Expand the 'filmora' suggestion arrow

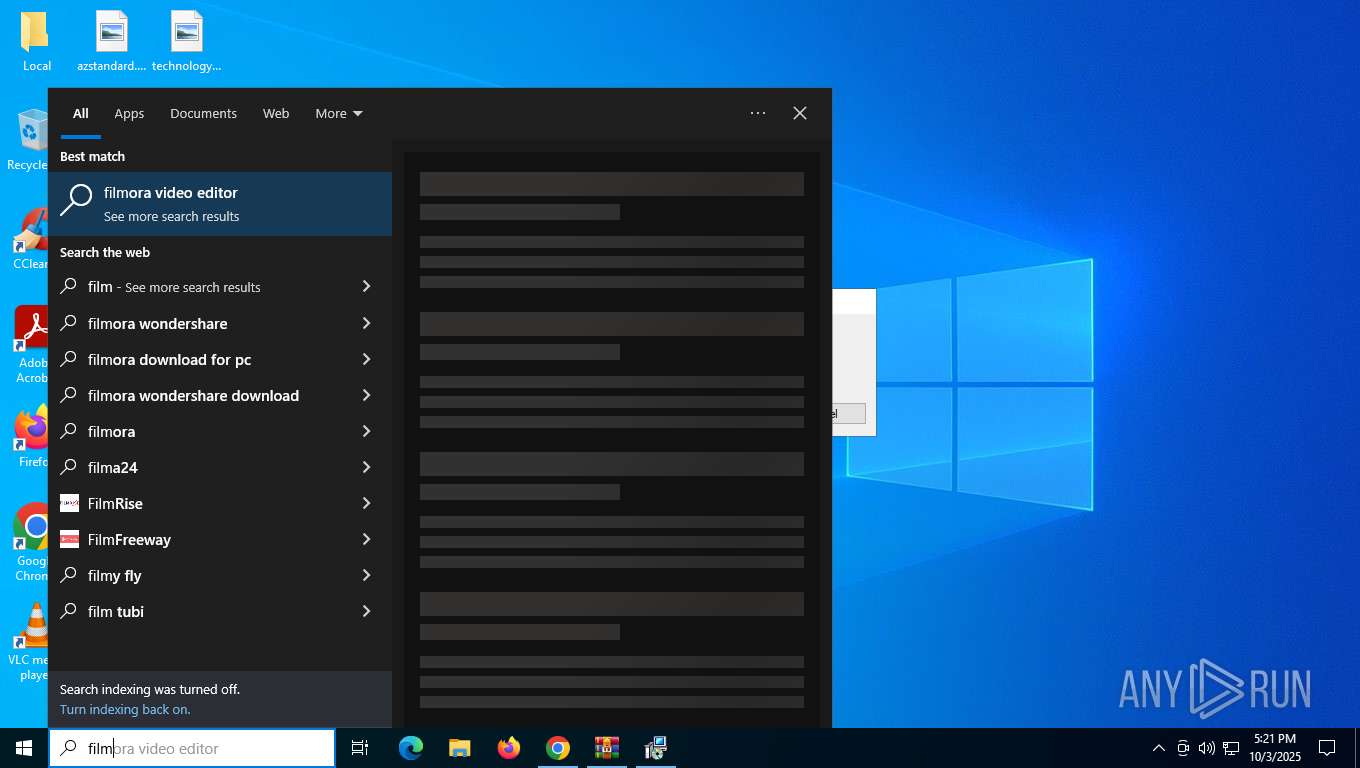coord(366,431)
